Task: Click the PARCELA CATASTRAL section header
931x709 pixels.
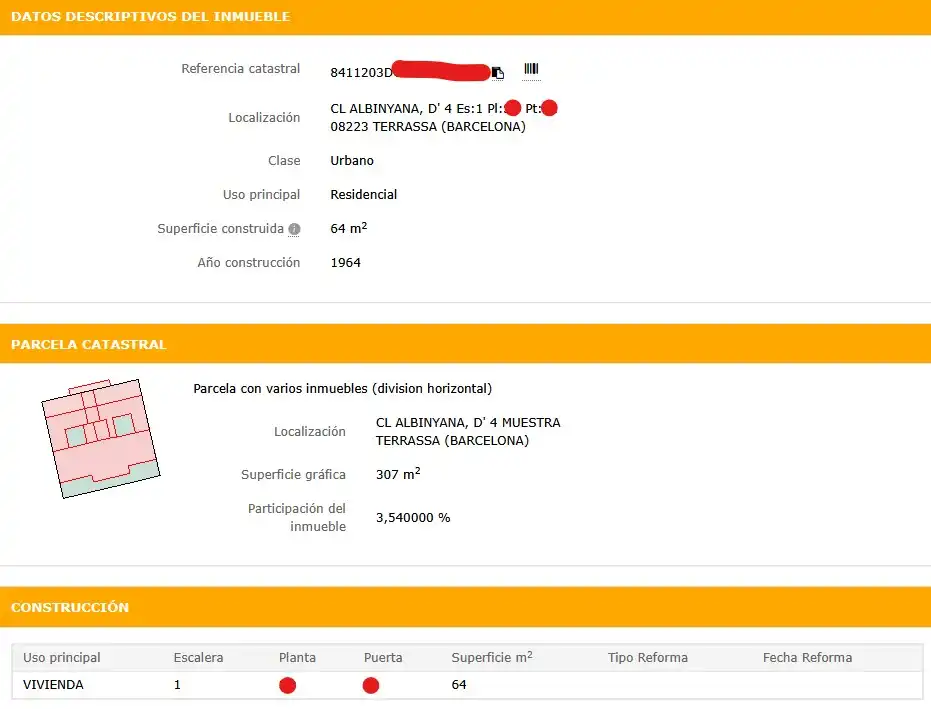Action: click(88, 344)
